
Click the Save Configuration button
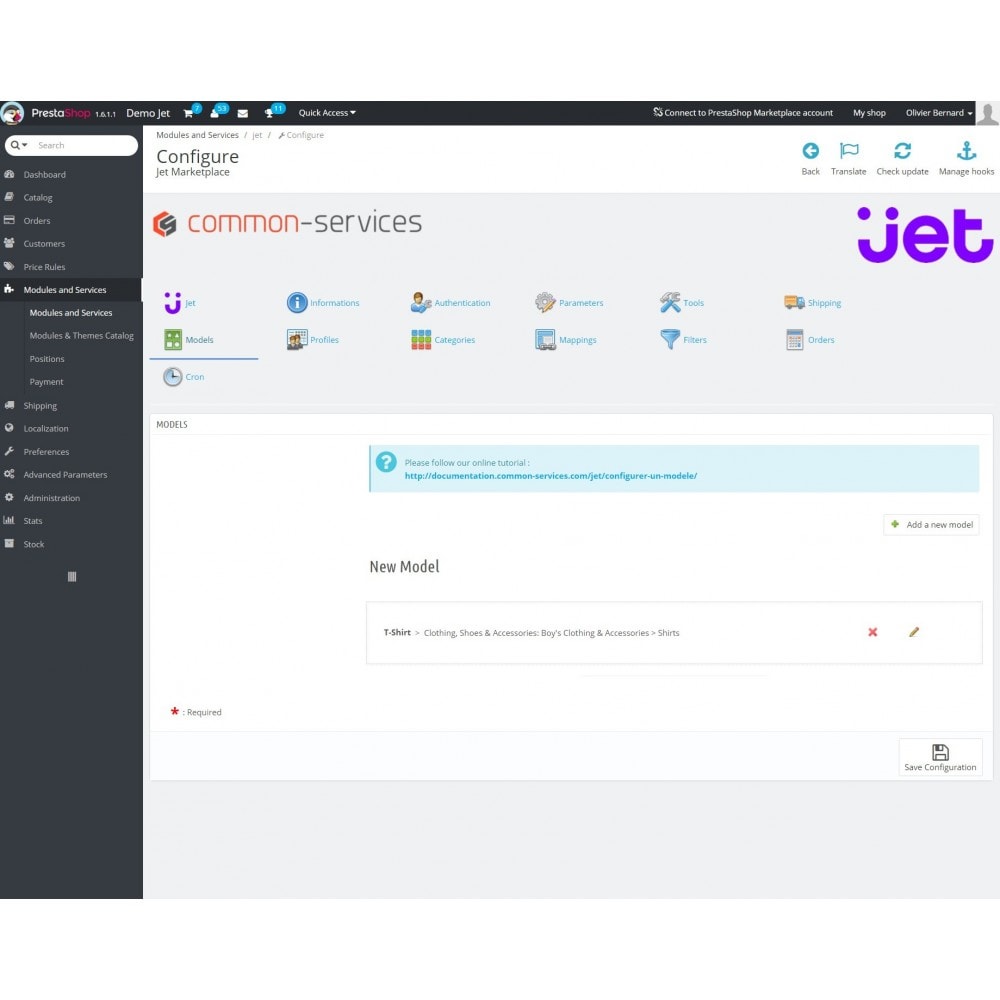pos(940,757)
